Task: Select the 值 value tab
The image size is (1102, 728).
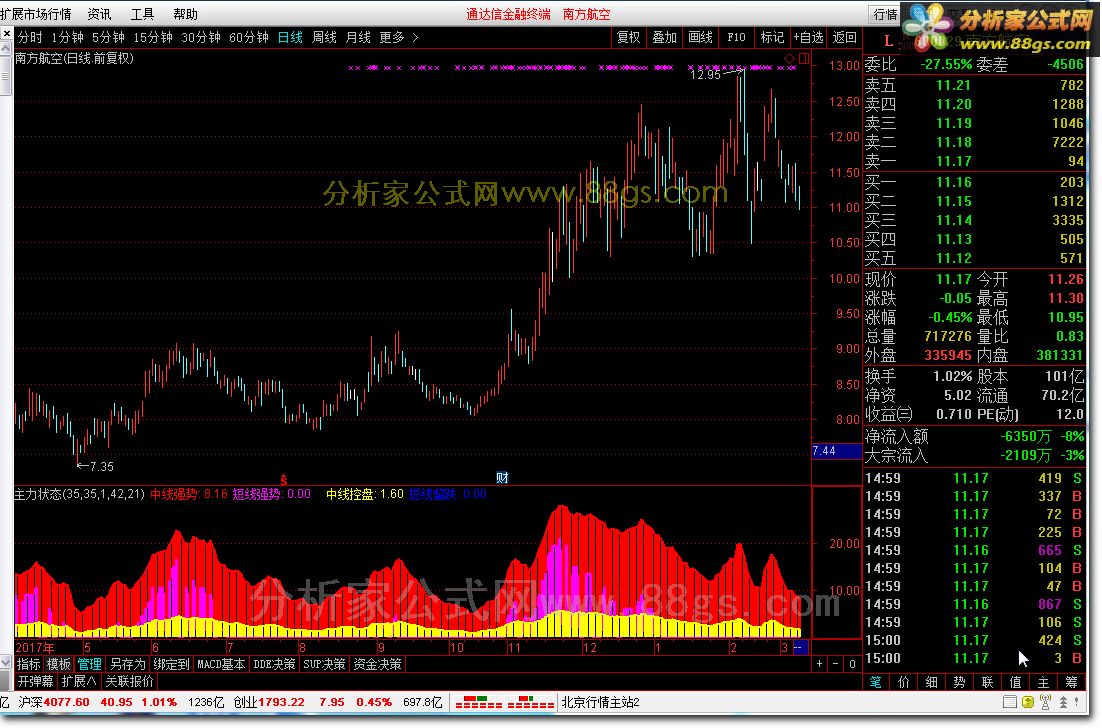Action: pos(1016,682)
